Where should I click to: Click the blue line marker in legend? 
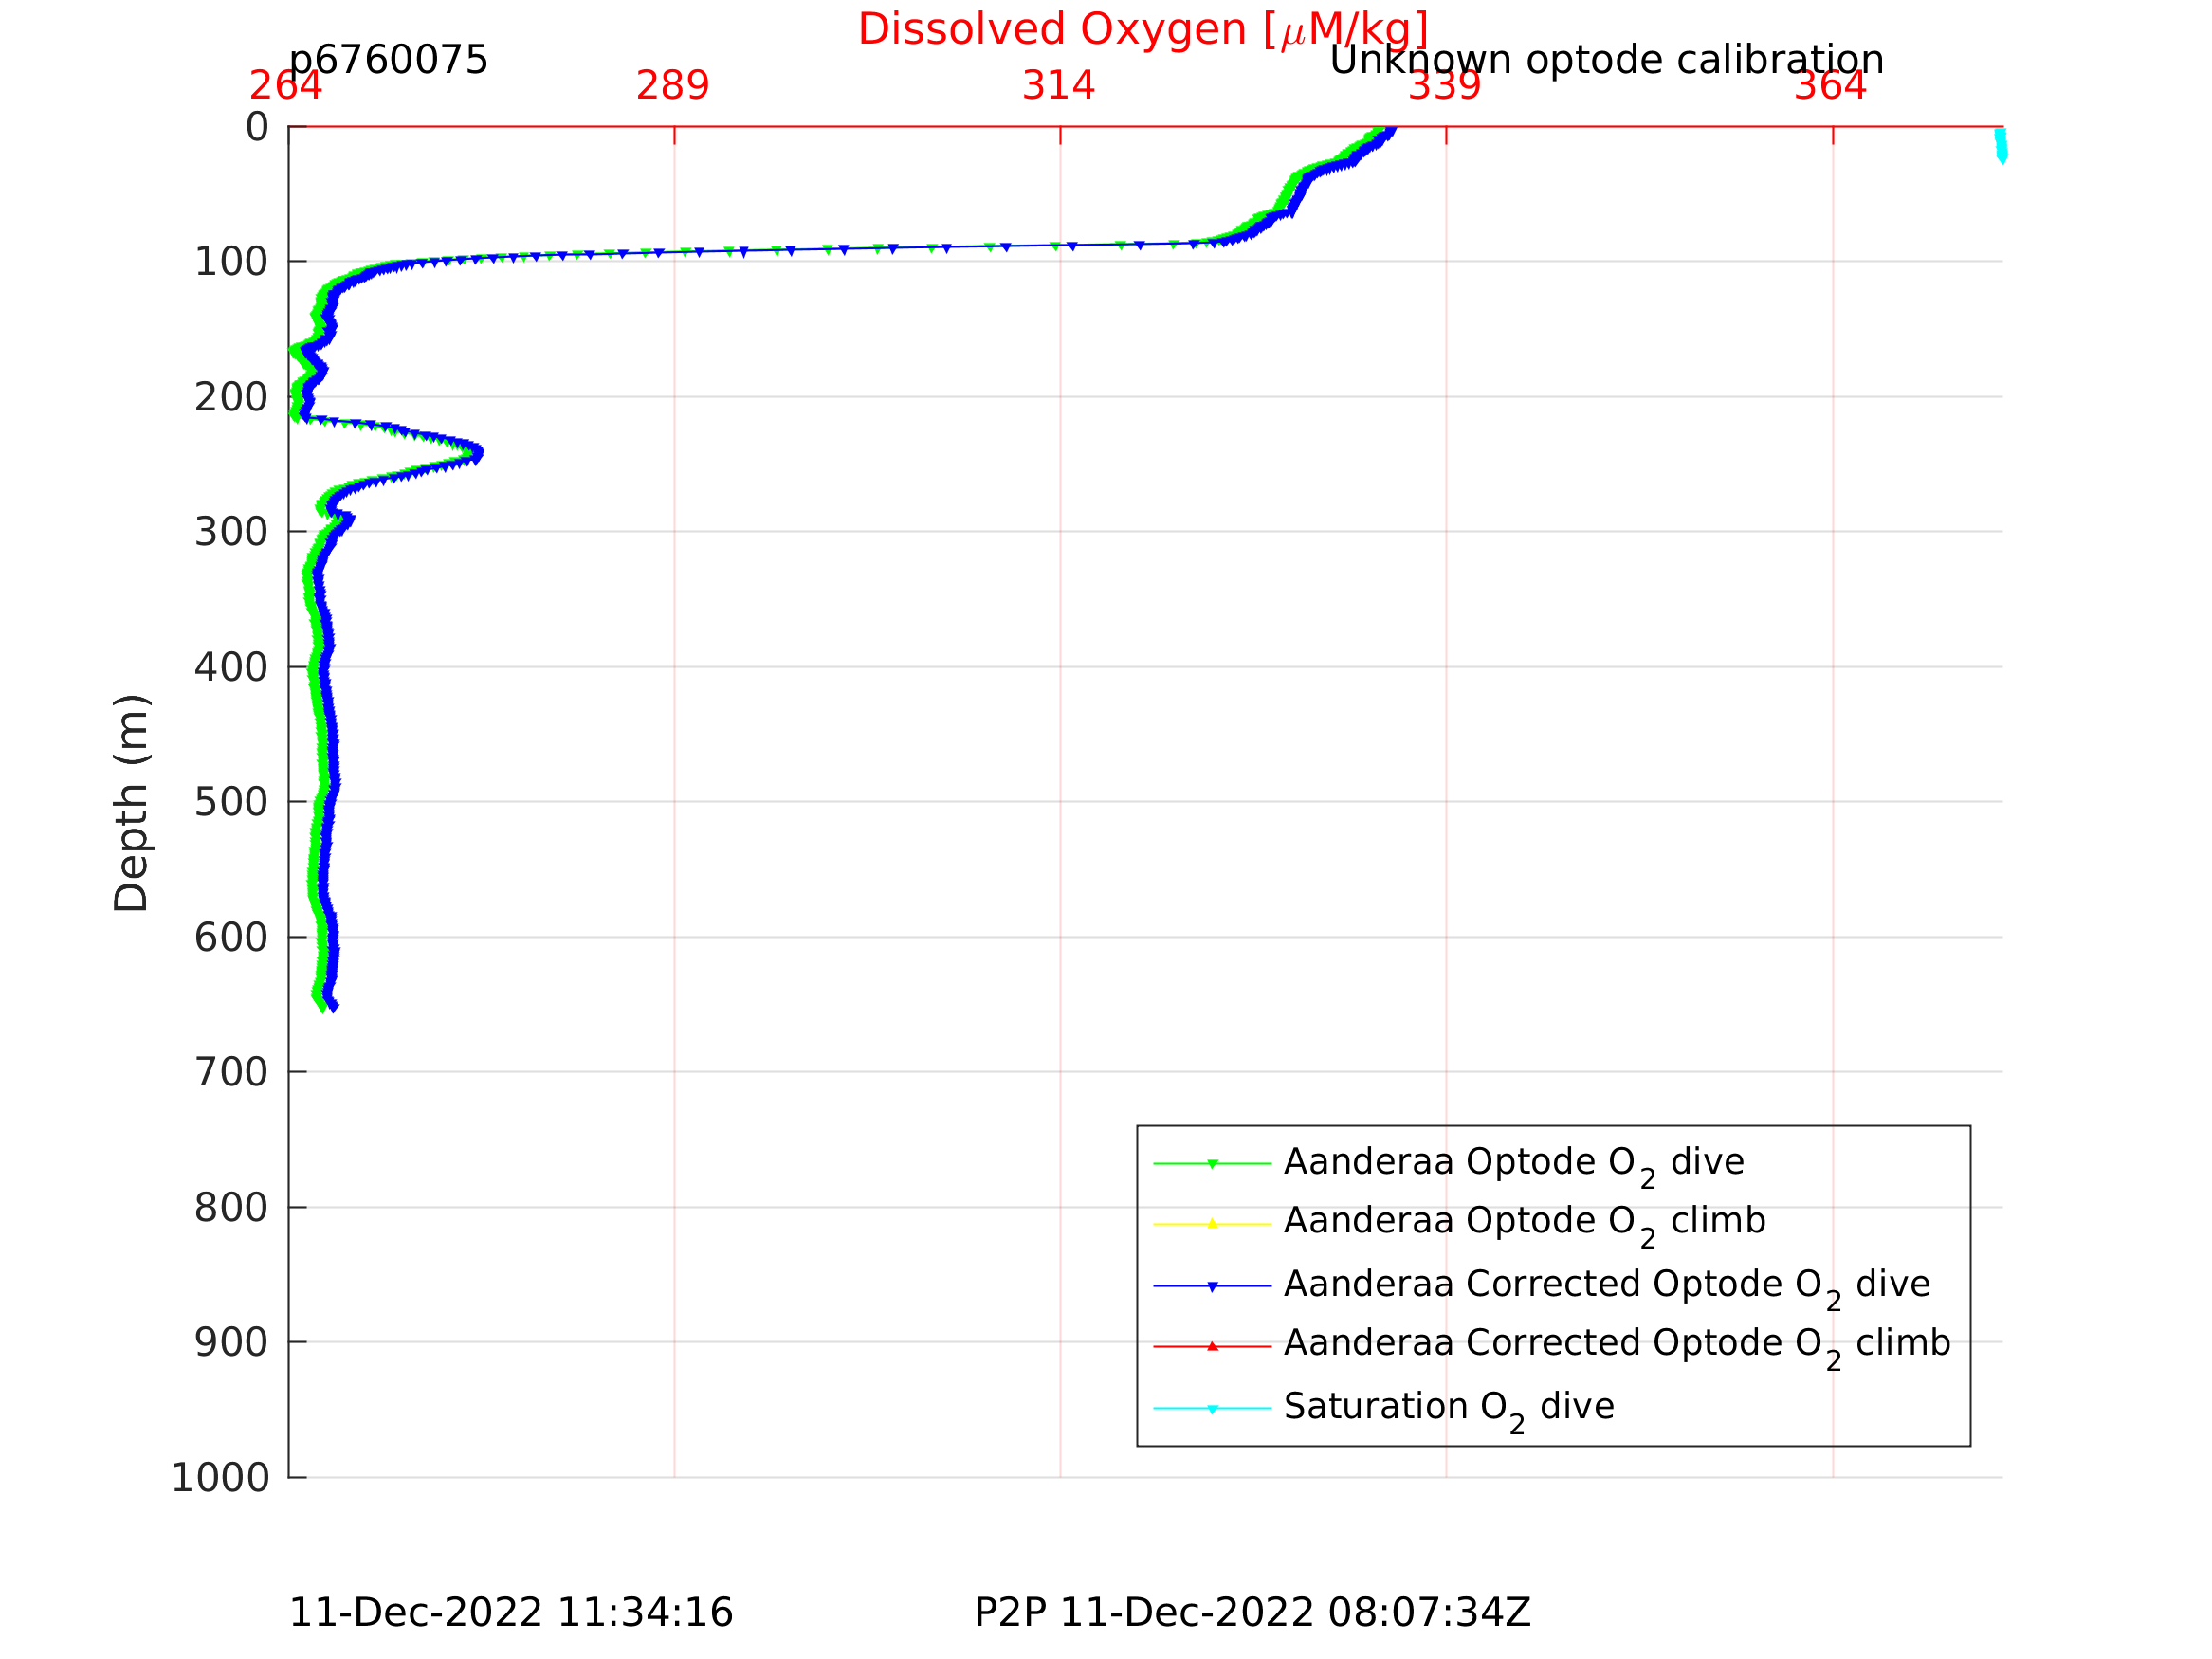(1212, 1286)
